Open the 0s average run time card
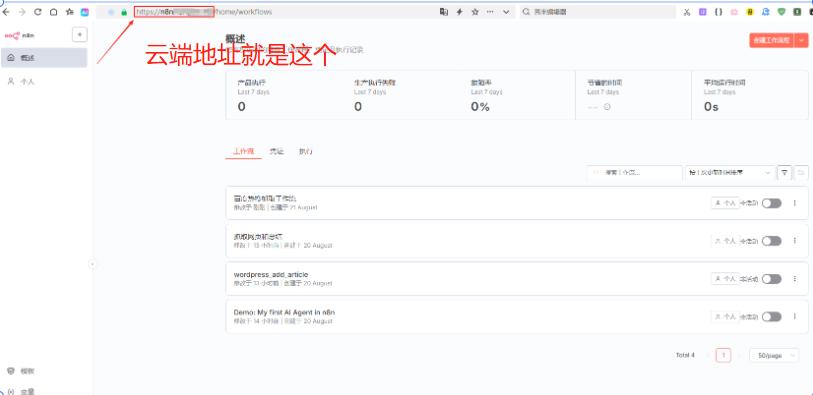This screenshot has width=813, height=395. 750,95
